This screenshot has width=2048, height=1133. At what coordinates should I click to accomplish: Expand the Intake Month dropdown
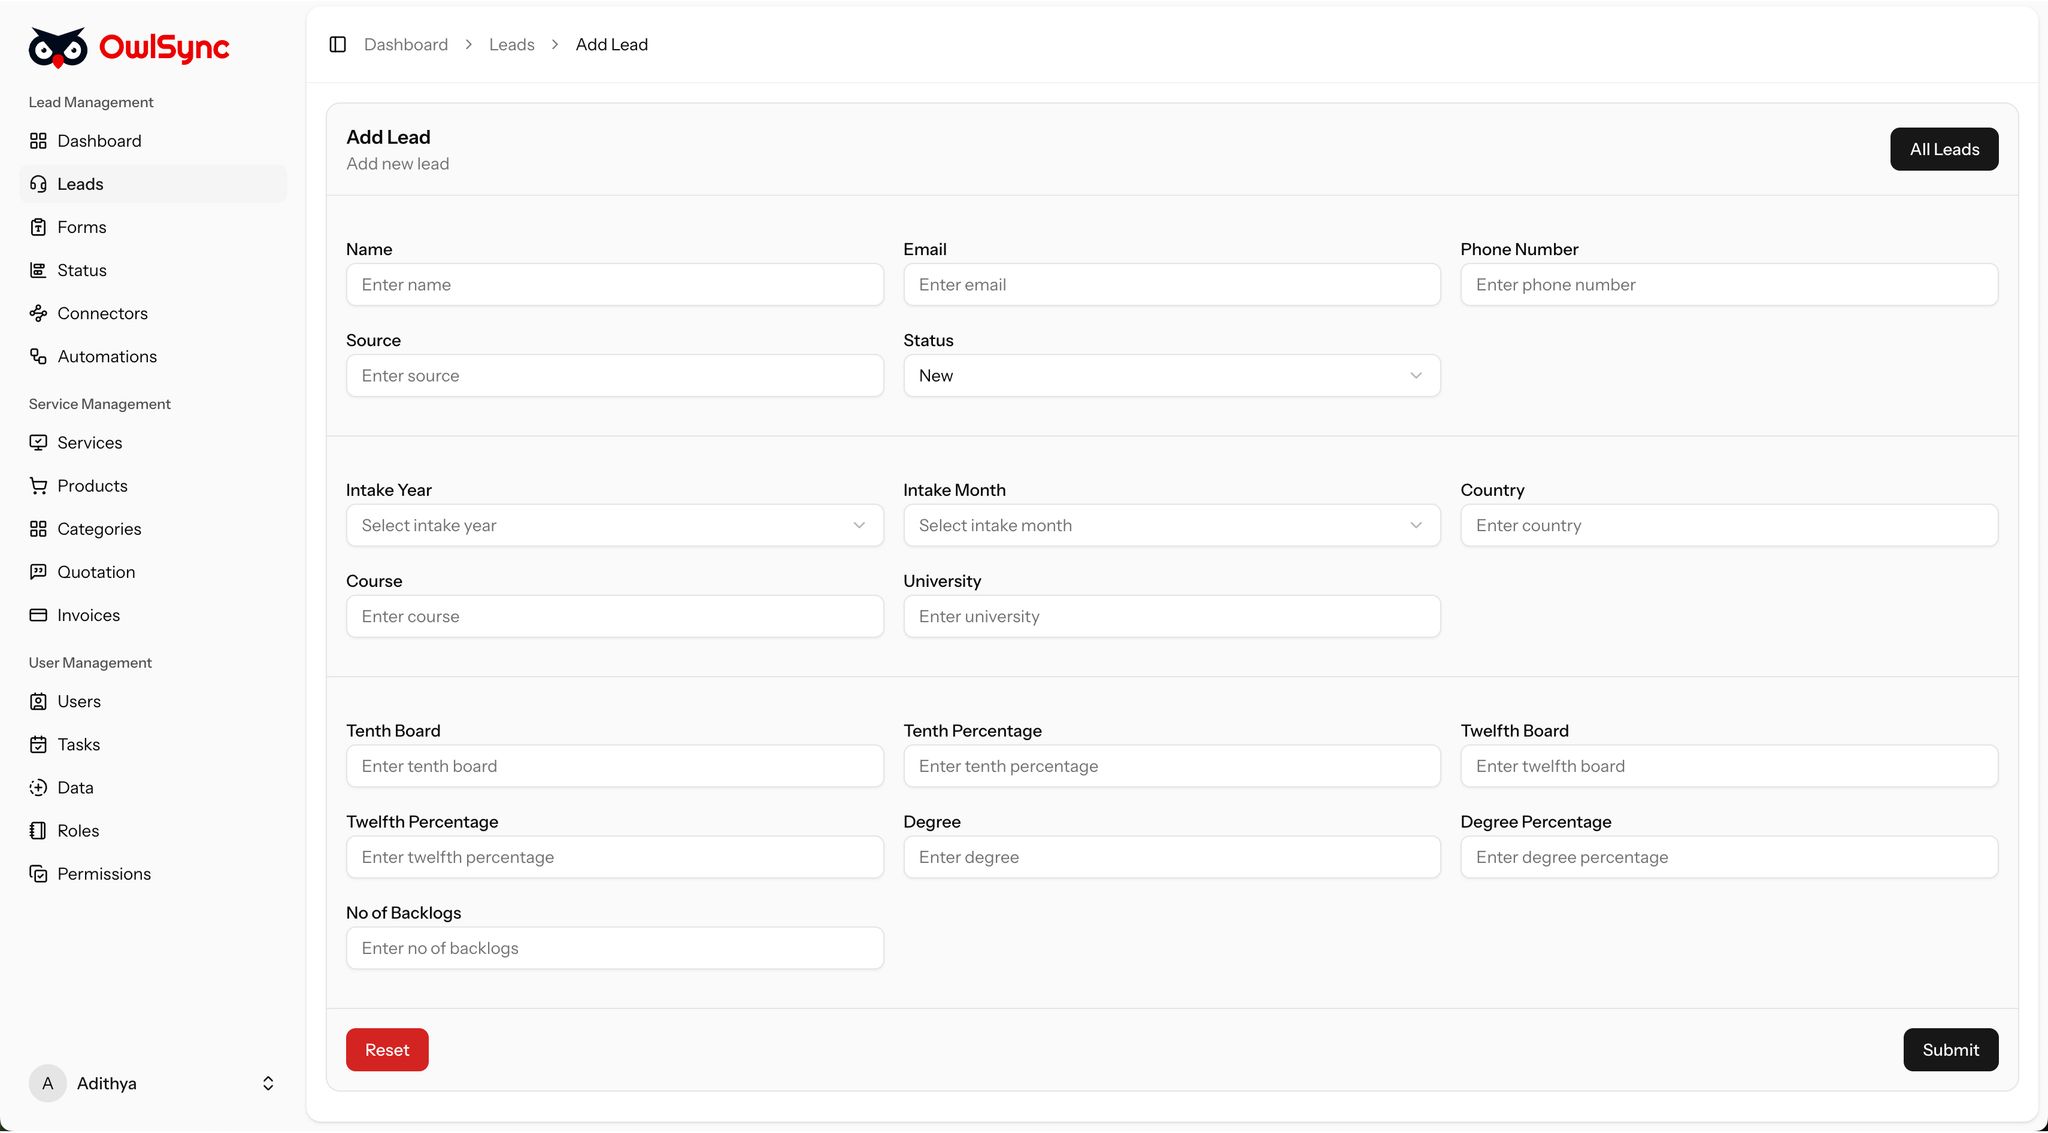pyautogui.click(x=1171, y=526)
